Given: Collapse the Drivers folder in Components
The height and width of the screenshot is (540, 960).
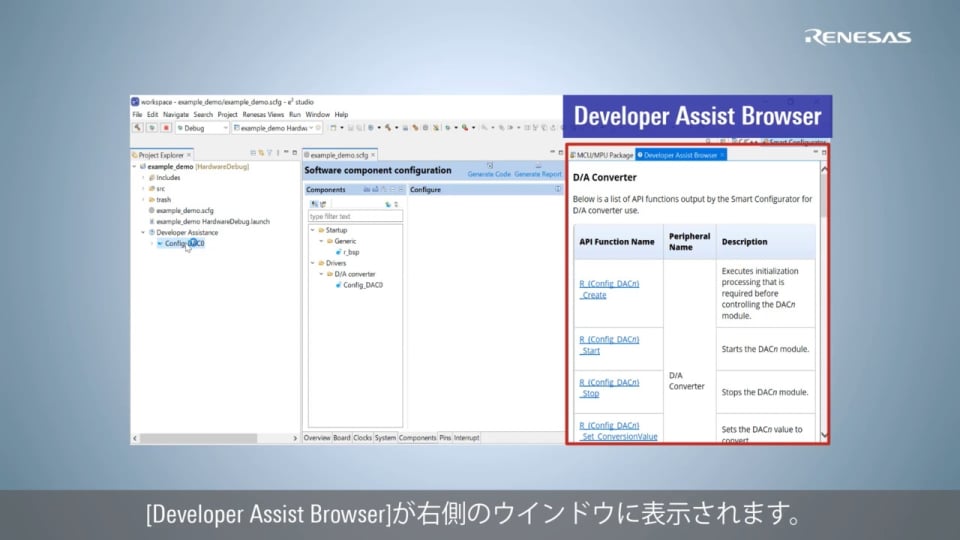Looking at the screenshot, I should [x=313, y=263].
